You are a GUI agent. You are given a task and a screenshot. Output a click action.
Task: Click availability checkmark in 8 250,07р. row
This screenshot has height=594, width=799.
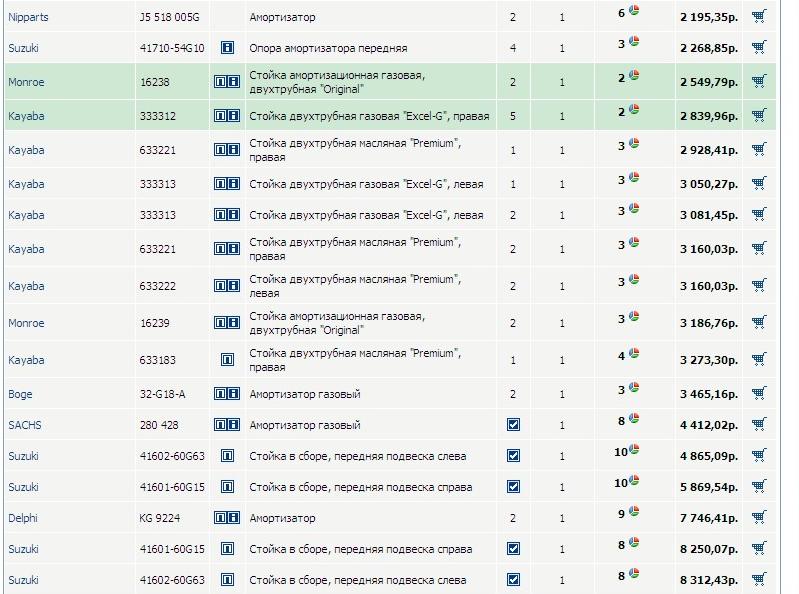[x=513, y=549]
